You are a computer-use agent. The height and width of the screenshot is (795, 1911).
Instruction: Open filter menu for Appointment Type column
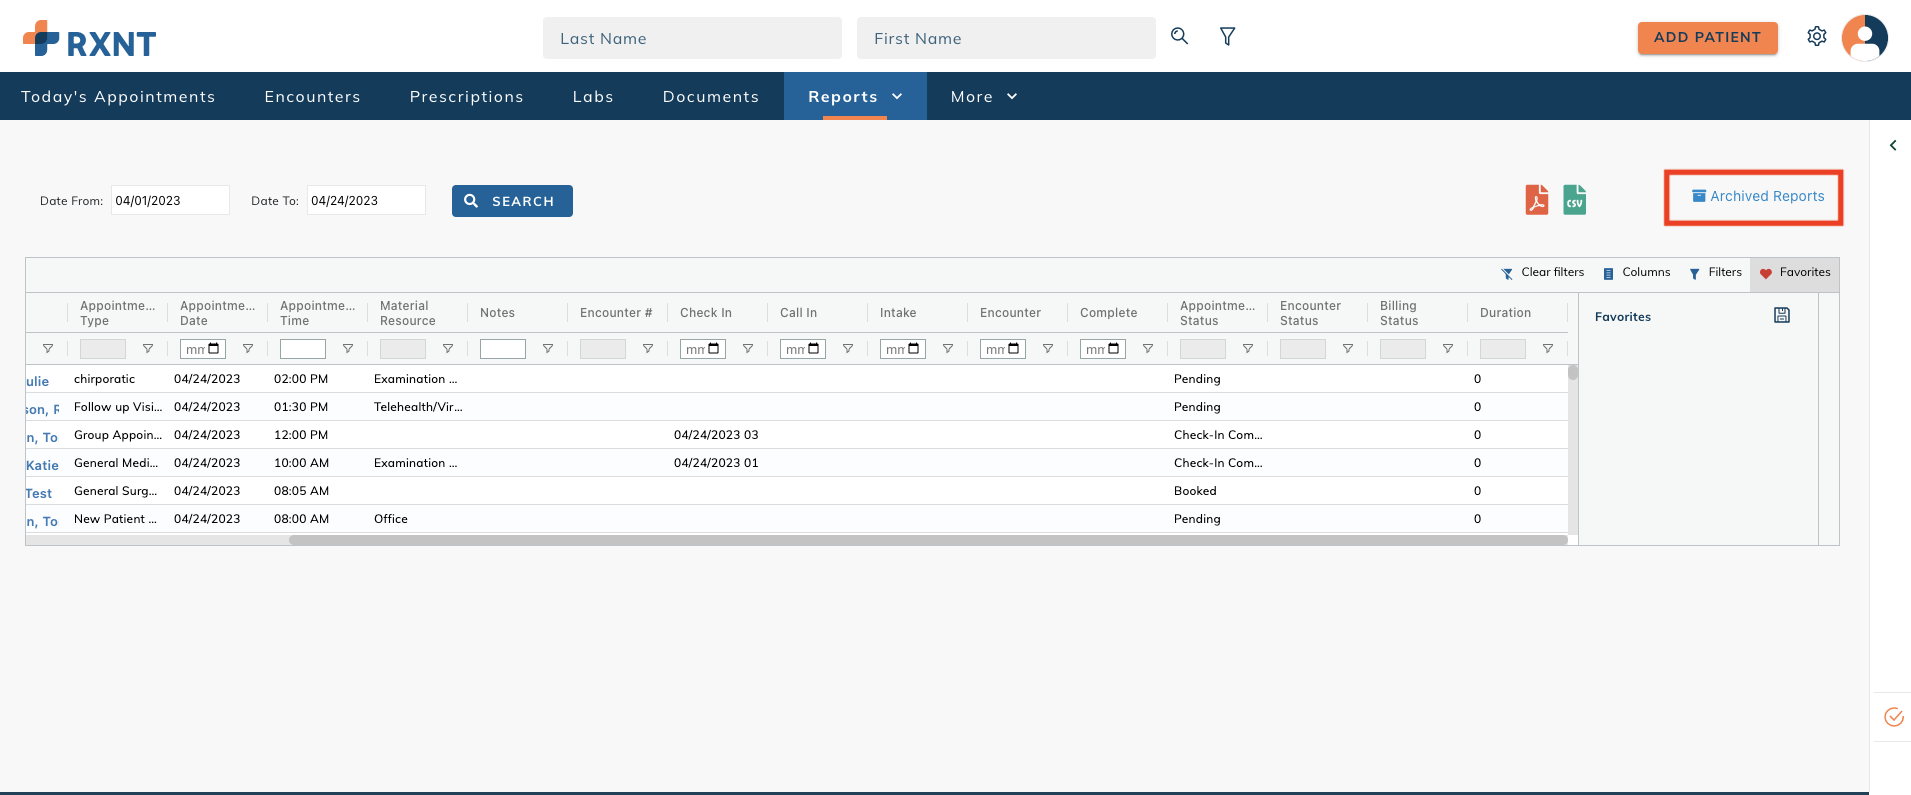click(x=148, y=349)
